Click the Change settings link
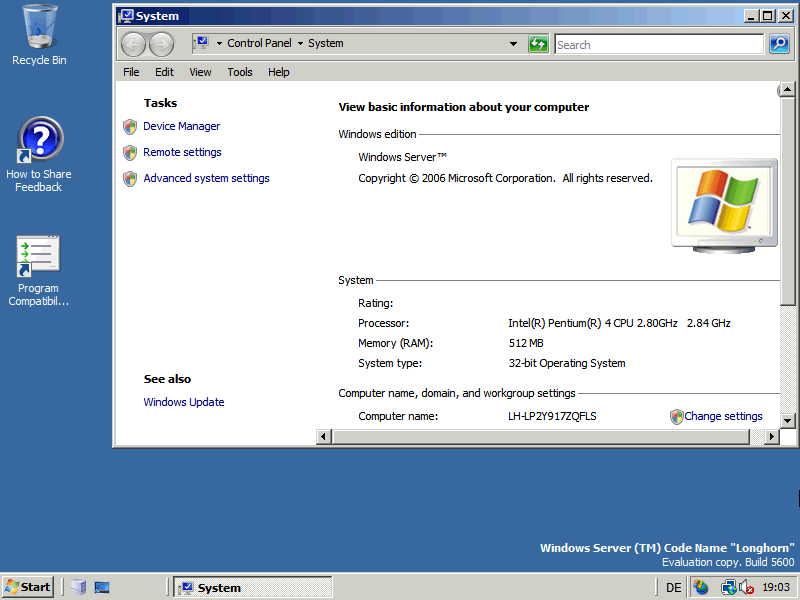 723,416
